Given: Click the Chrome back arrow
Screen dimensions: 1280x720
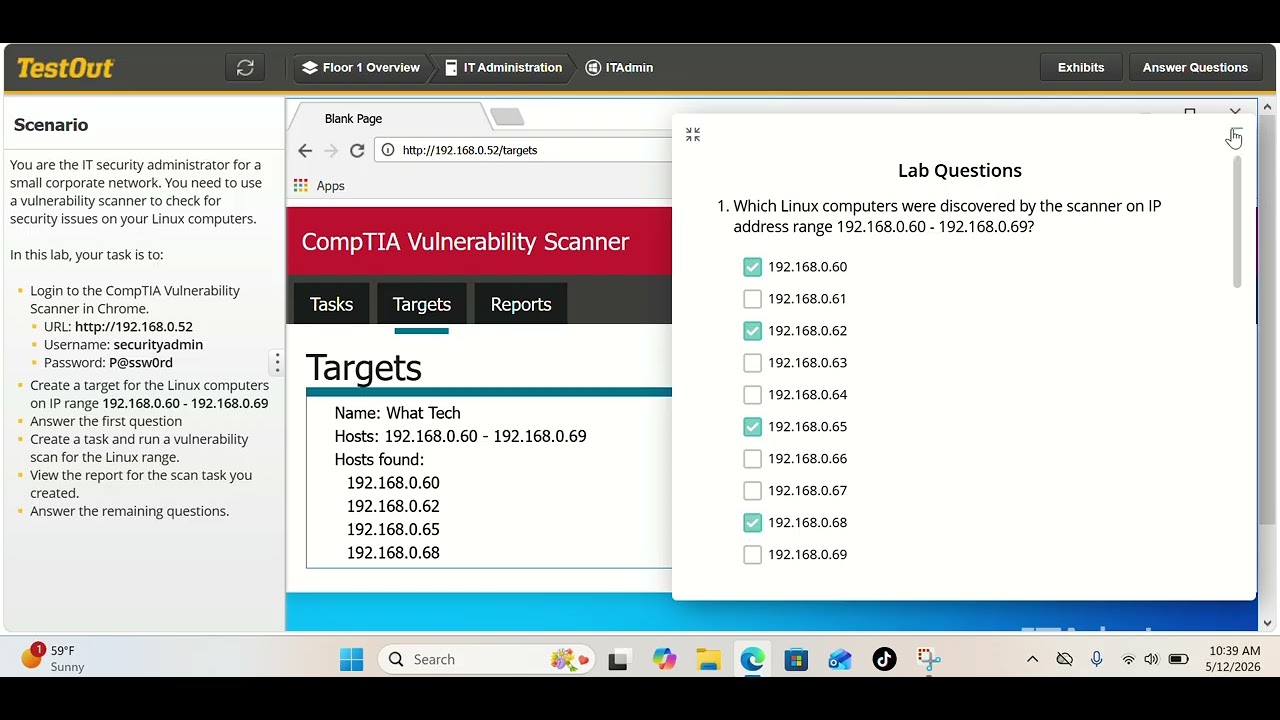Looking at the screenshot, I should click(305, 150).
